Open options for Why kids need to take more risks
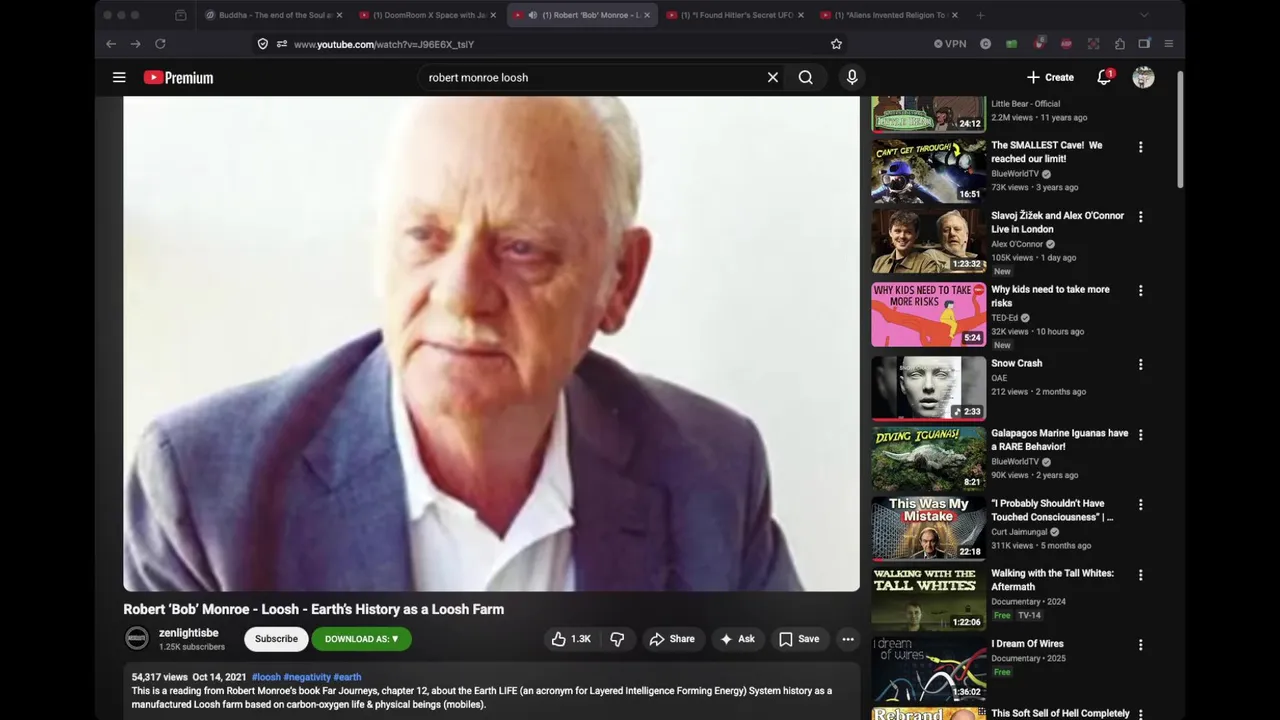The width and height of the screenshot is (1280, 720). [1140, 291]
